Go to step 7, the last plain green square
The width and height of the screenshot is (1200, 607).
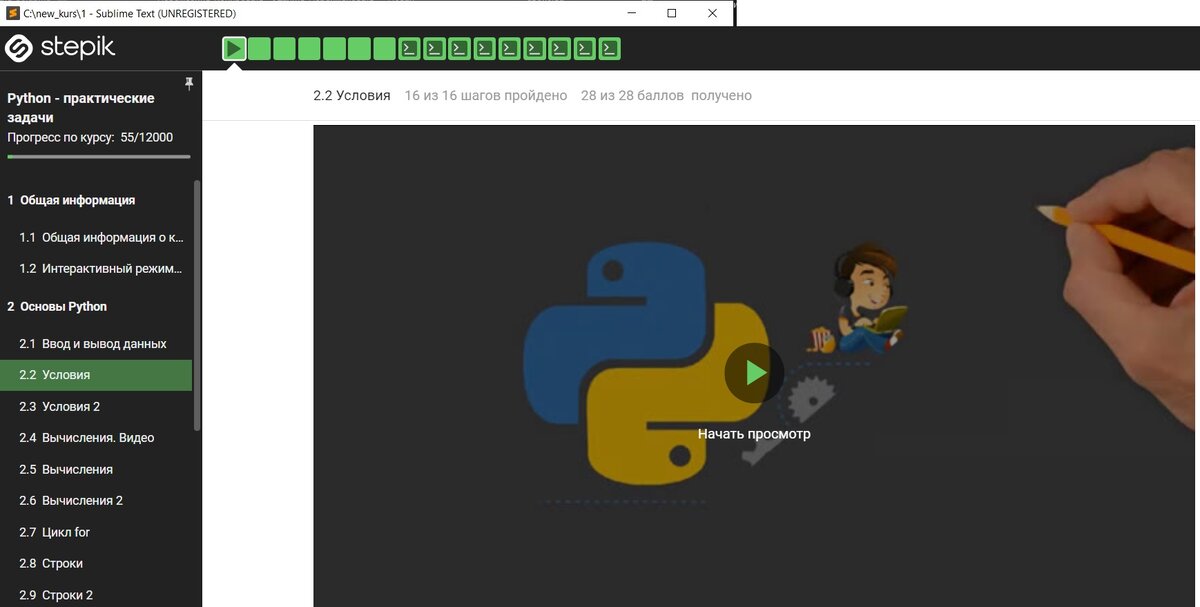385,48
